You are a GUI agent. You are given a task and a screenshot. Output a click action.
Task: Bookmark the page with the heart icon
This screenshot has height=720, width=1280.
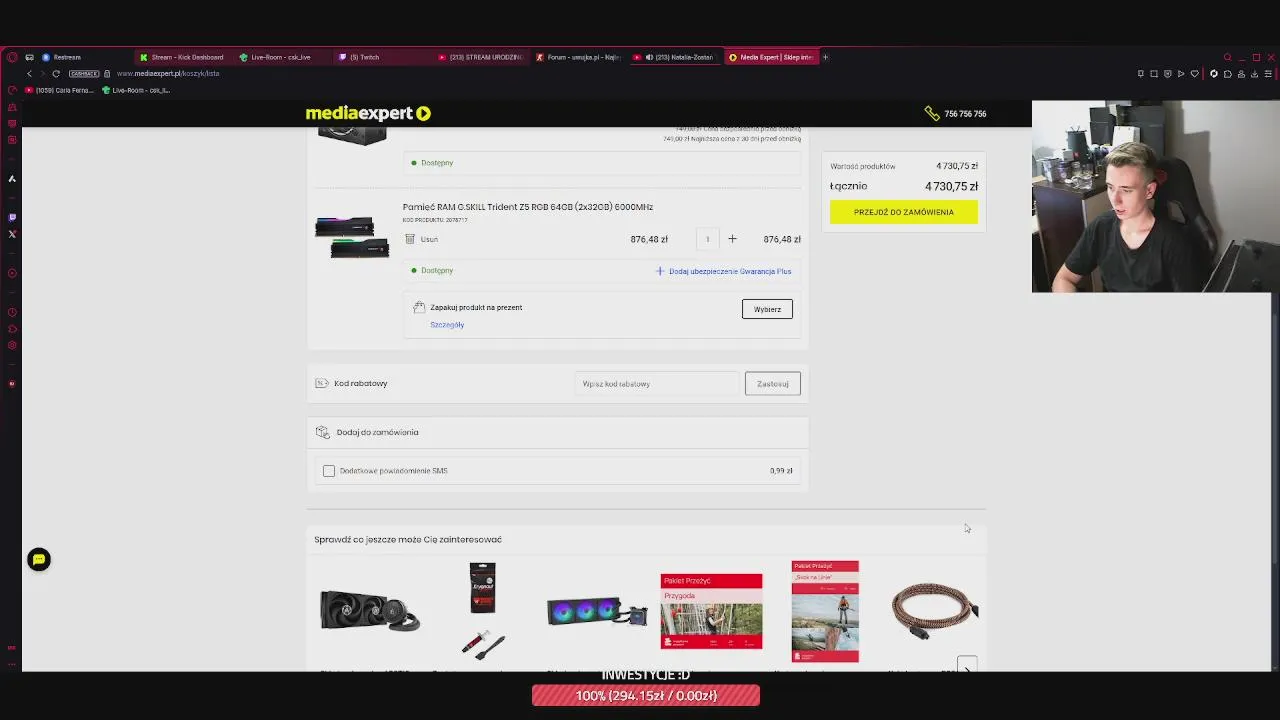click(1194, 73)
